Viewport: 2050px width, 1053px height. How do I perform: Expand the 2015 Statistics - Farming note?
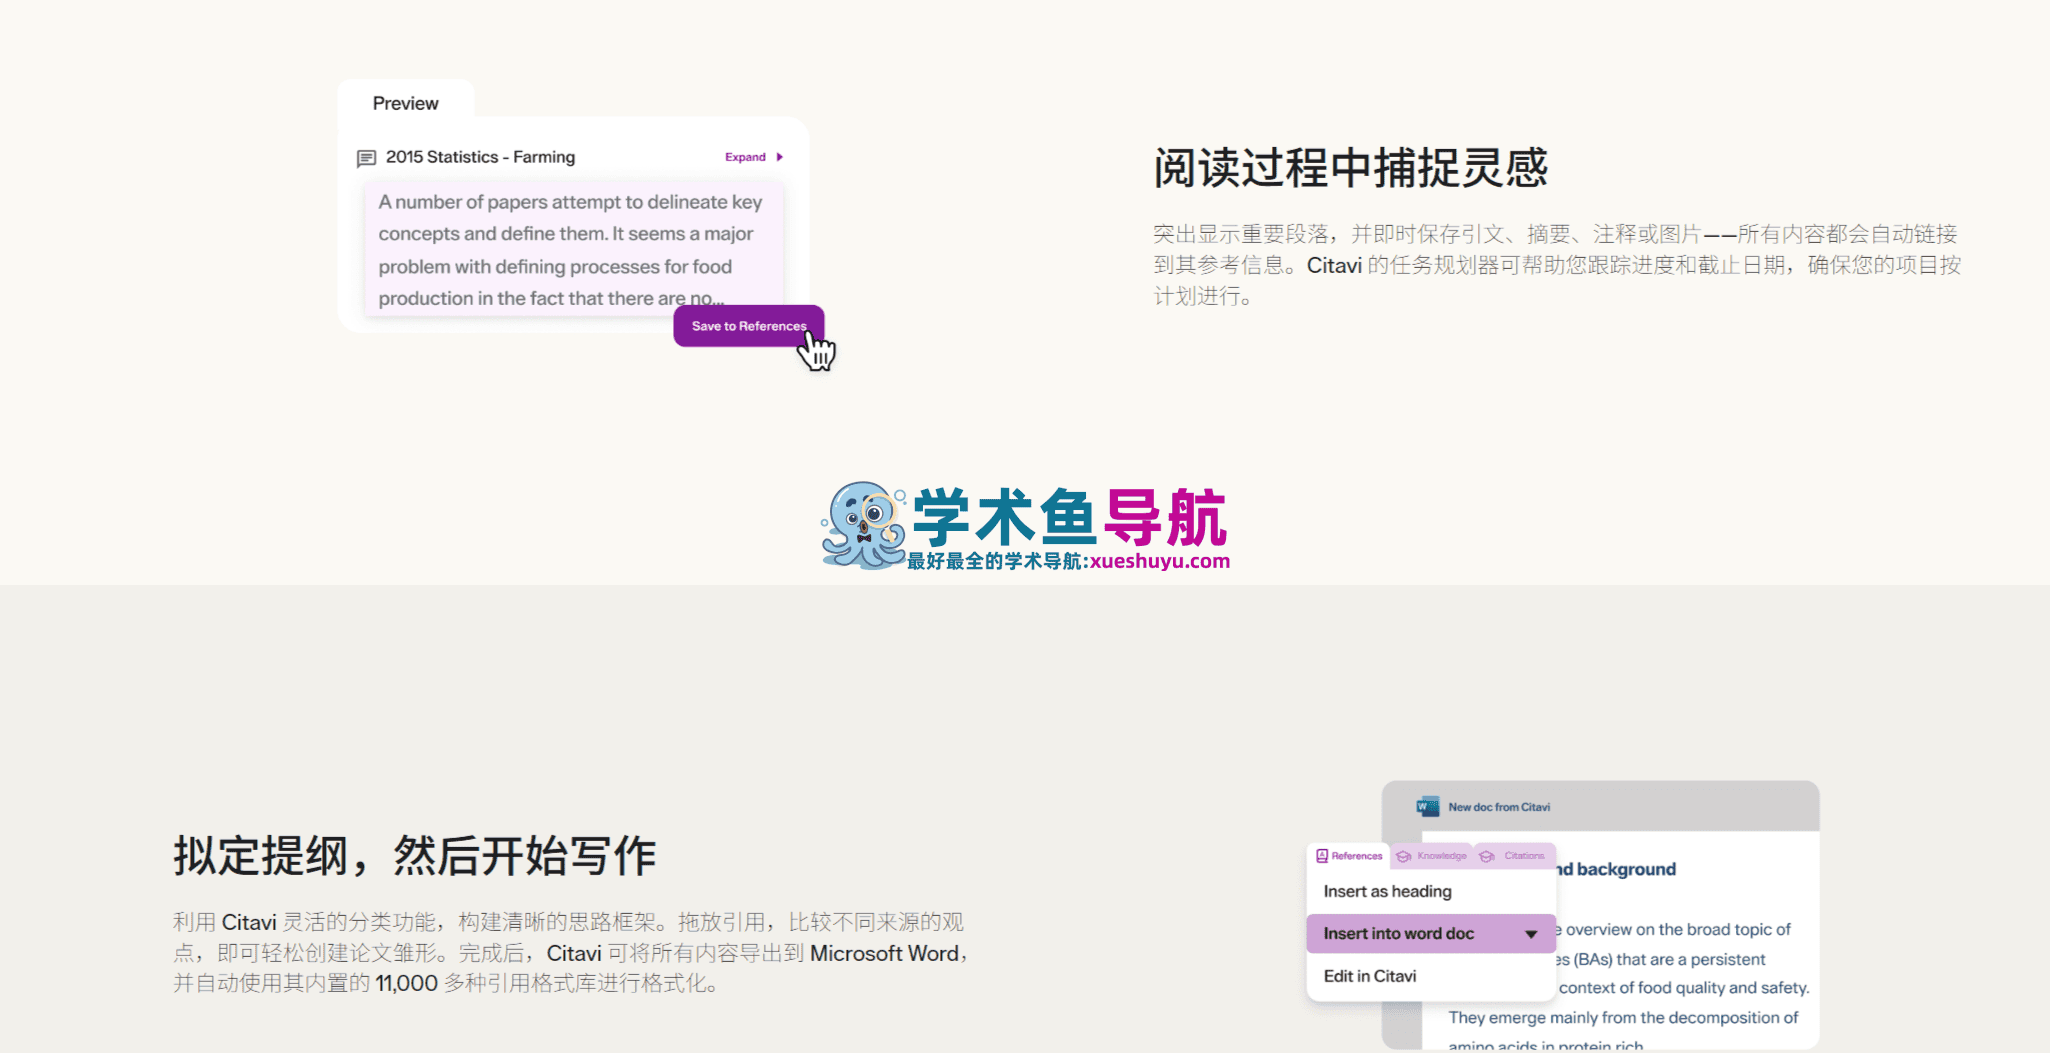click(754, 157)
